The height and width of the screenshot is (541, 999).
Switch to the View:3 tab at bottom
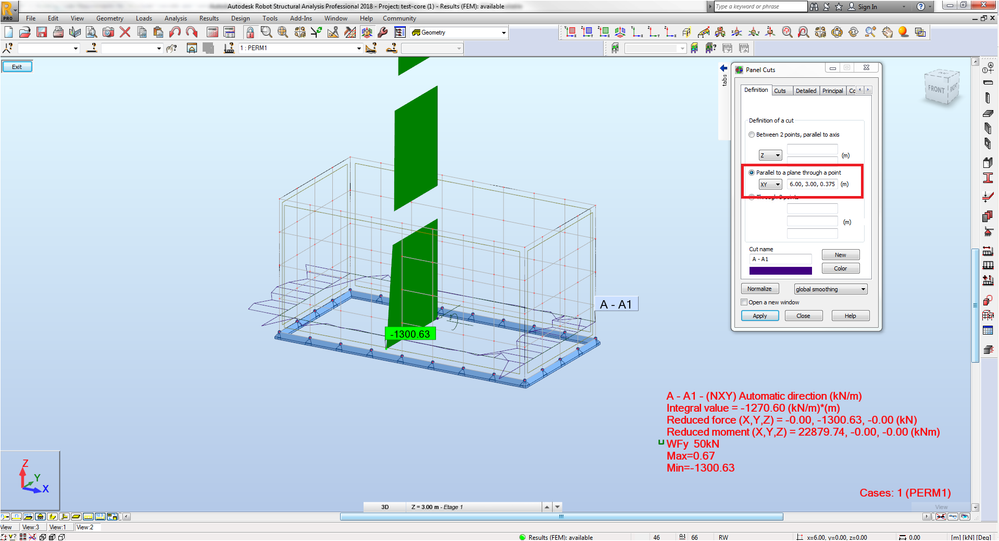tap(31, 527)
